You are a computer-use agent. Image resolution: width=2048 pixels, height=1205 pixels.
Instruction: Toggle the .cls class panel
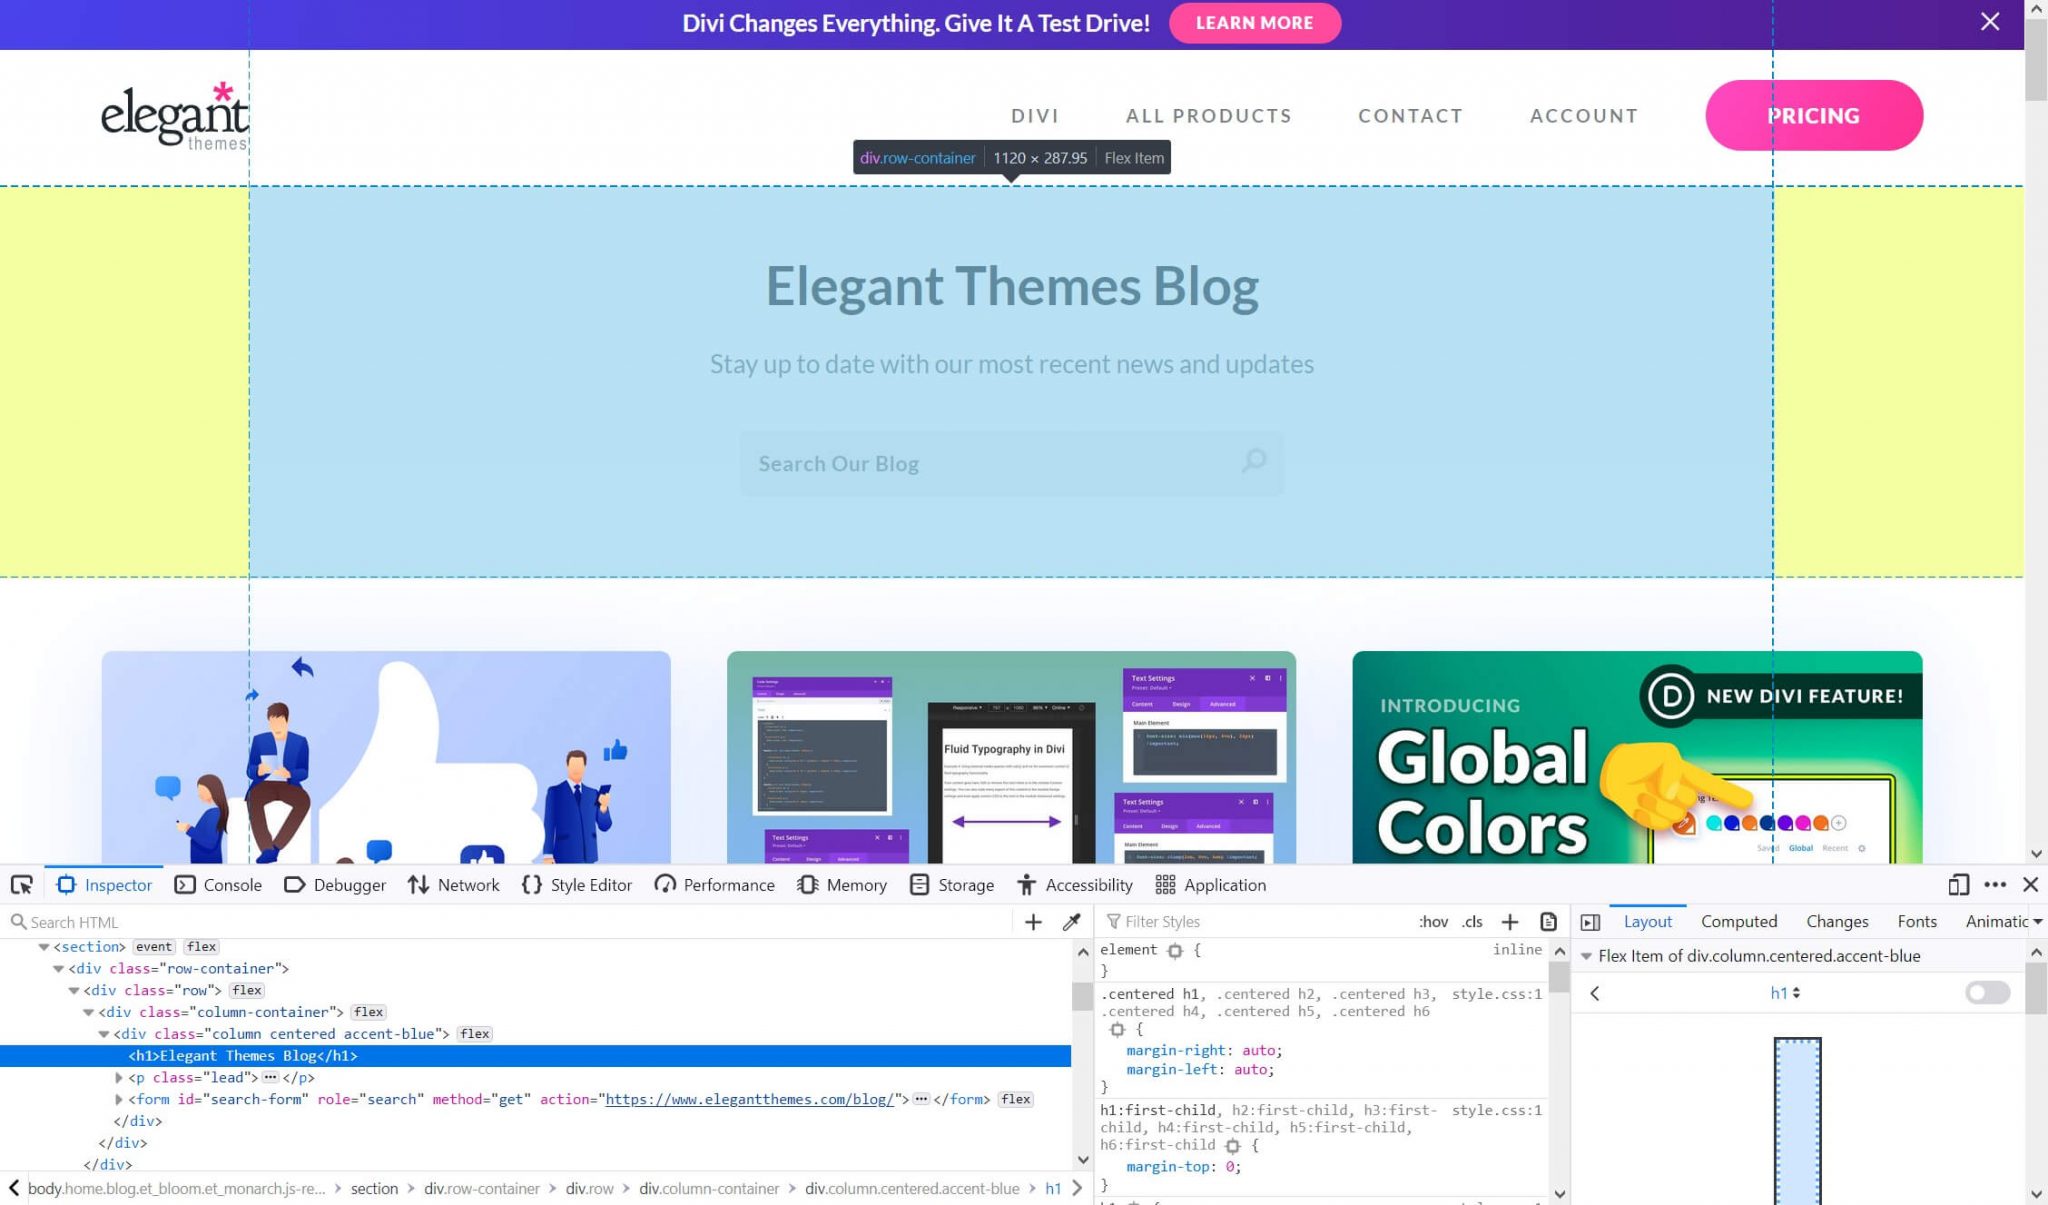pyautogui.click(x=1473, y=921)
